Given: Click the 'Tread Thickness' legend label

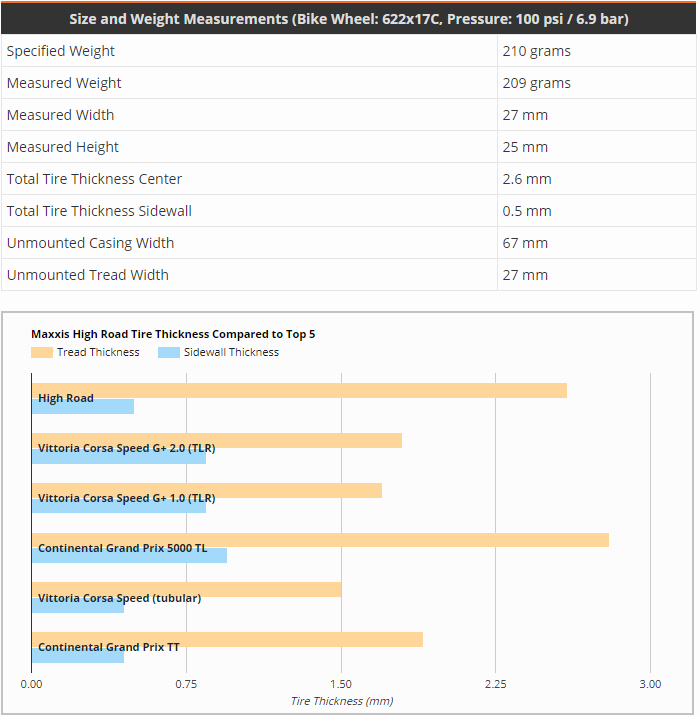Looking at the screenshot, I should pos(98,353).
